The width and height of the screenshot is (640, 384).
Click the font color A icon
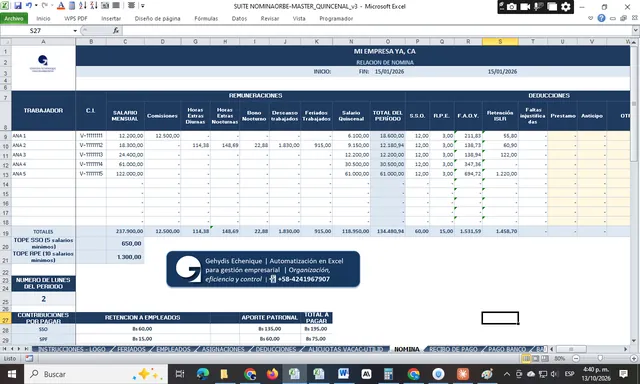coord(61,6)
